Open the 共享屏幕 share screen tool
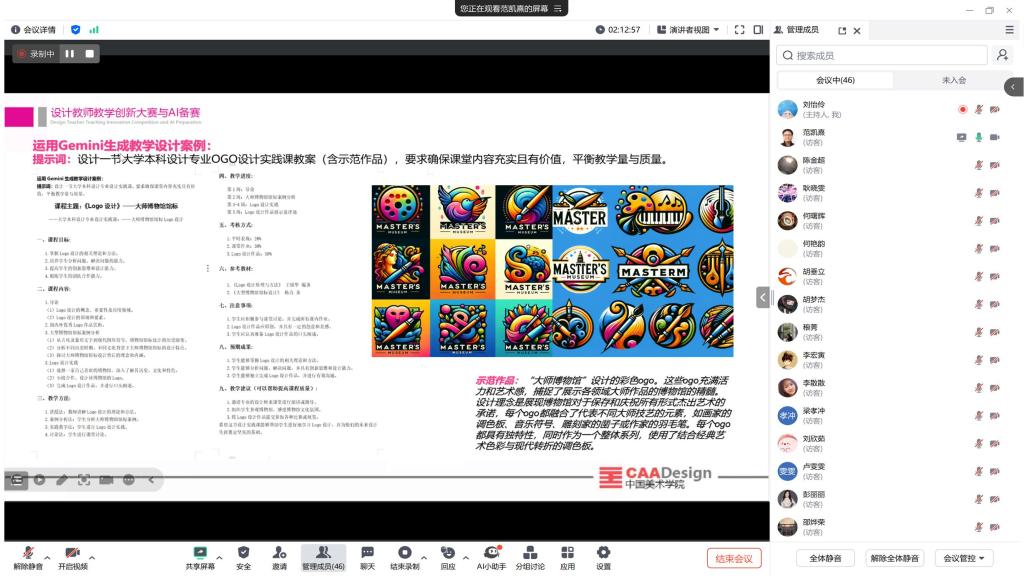This screenshot has height=577, width=1024. 200,556
